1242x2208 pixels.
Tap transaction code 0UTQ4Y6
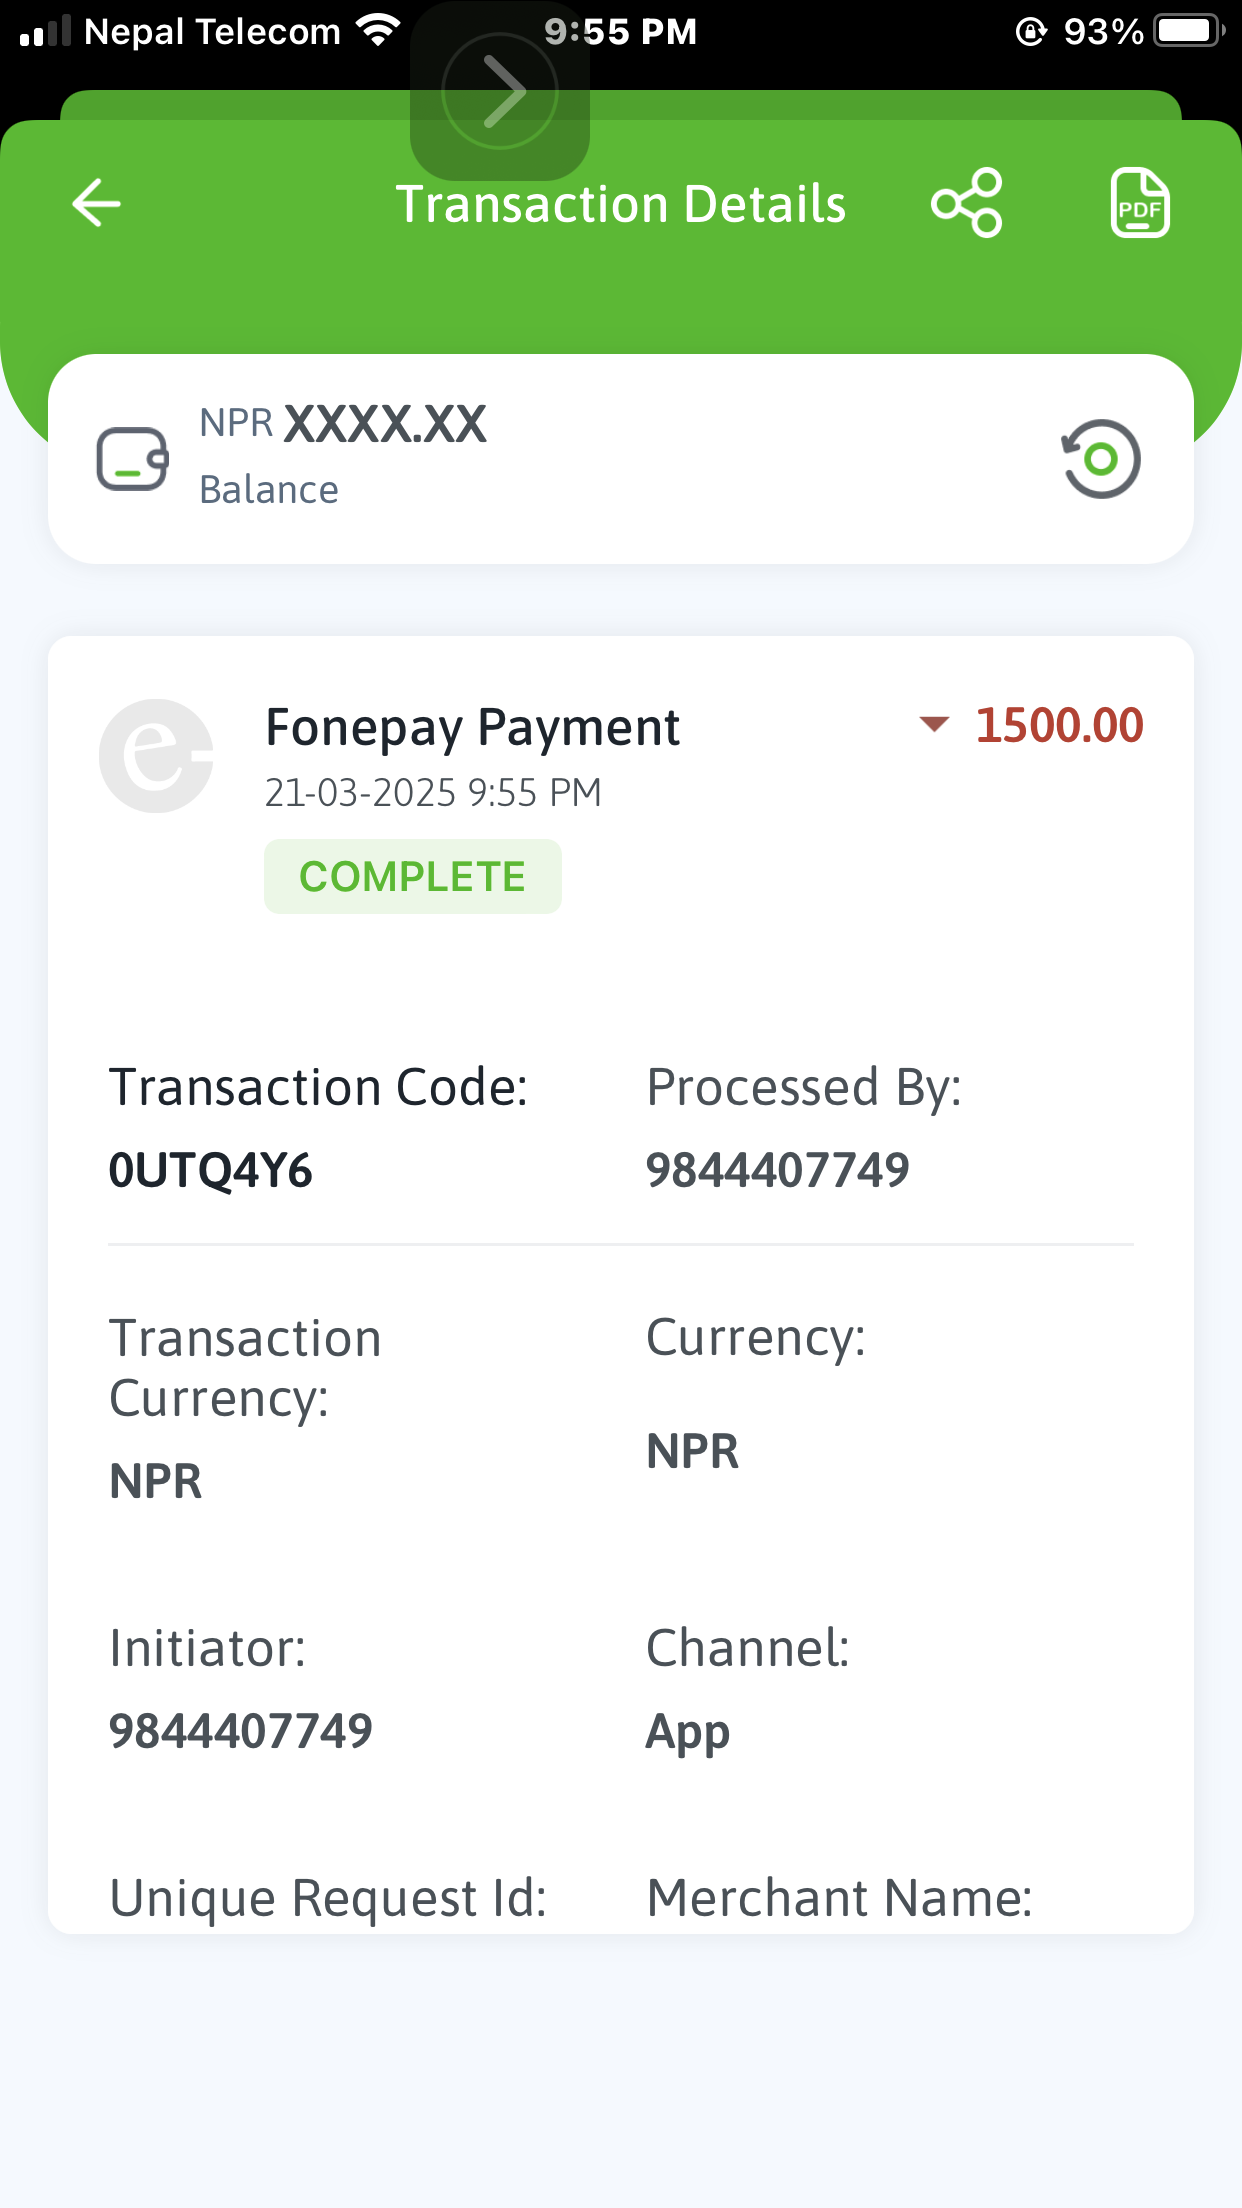tap(211, 1170)
